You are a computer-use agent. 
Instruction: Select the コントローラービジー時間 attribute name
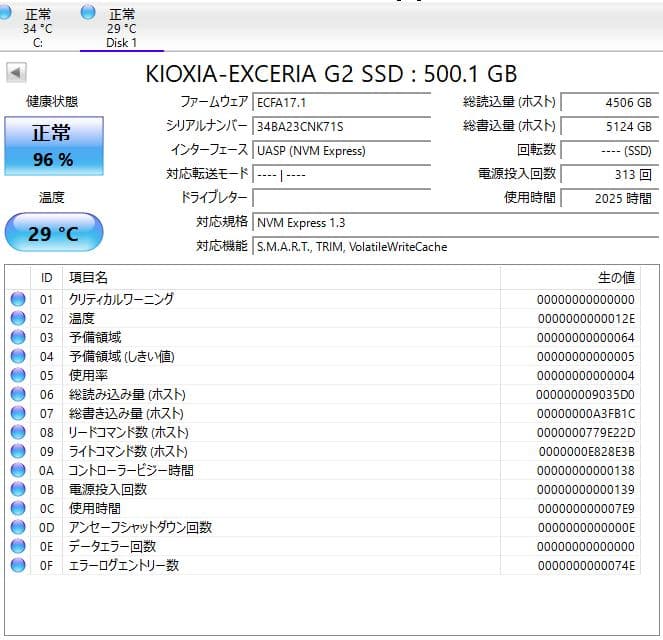pyautogui.click(x=131, y=470)
